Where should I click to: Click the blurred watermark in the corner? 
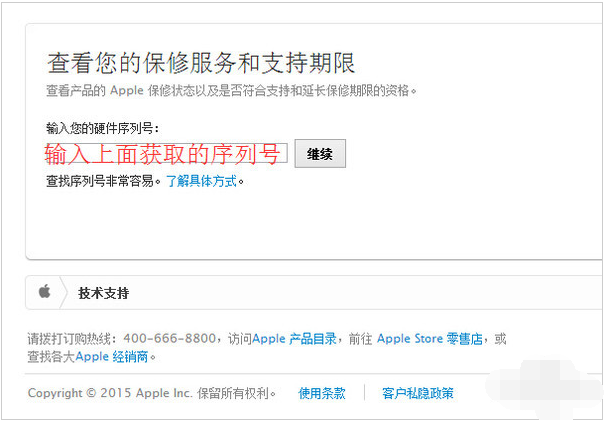545,389
